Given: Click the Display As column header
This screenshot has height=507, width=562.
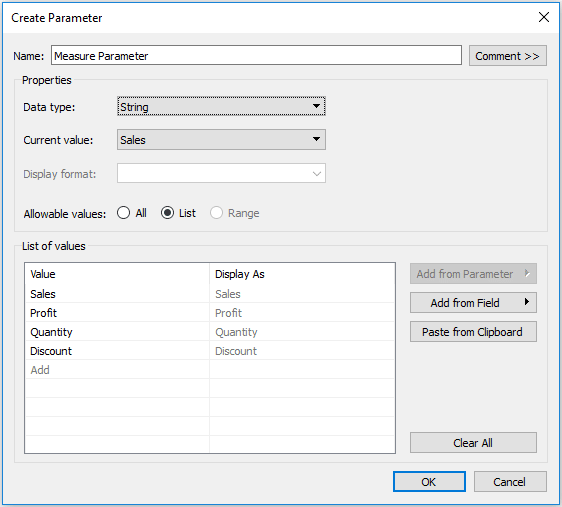Looking at the screenshot, I should click(x=302, y=274).
